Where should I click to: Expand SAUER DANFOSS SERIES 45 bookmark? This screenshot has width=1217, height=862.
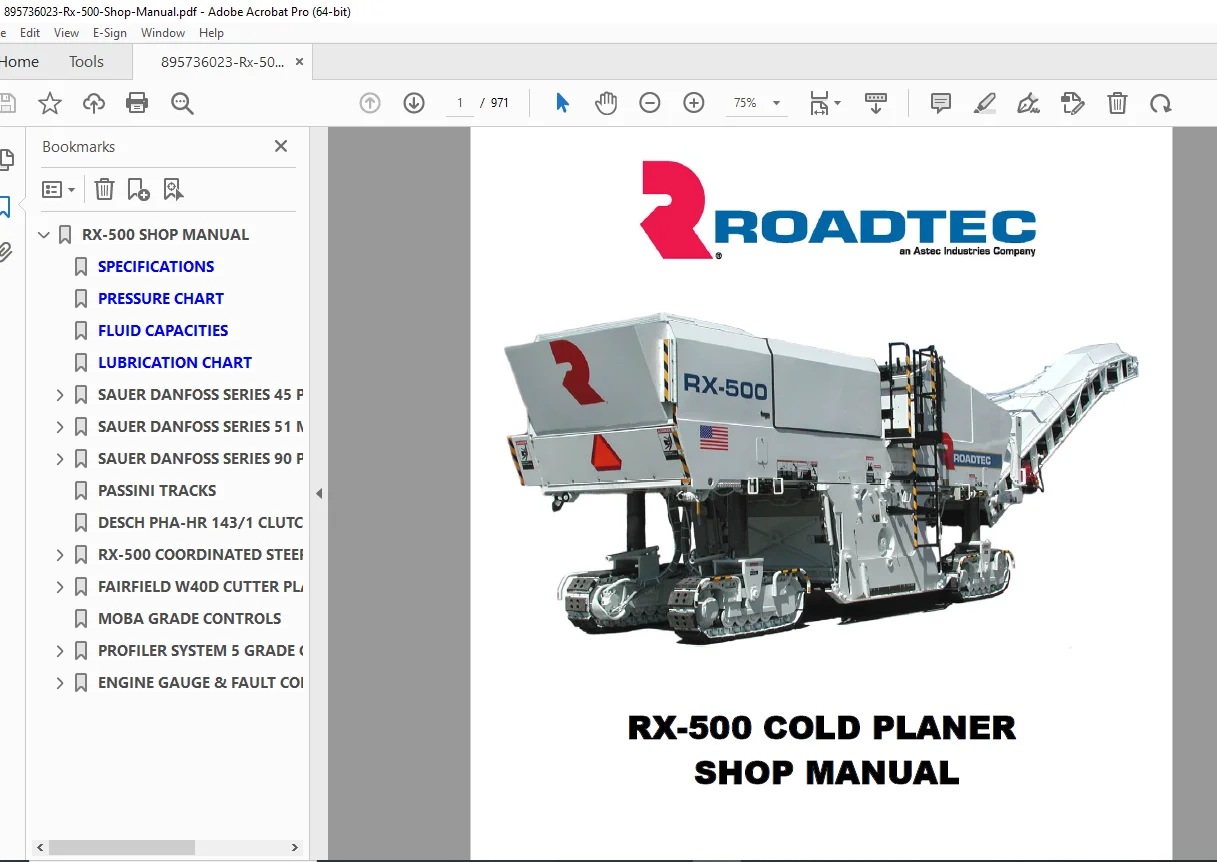pyautogui.click(x=60, y=395)
